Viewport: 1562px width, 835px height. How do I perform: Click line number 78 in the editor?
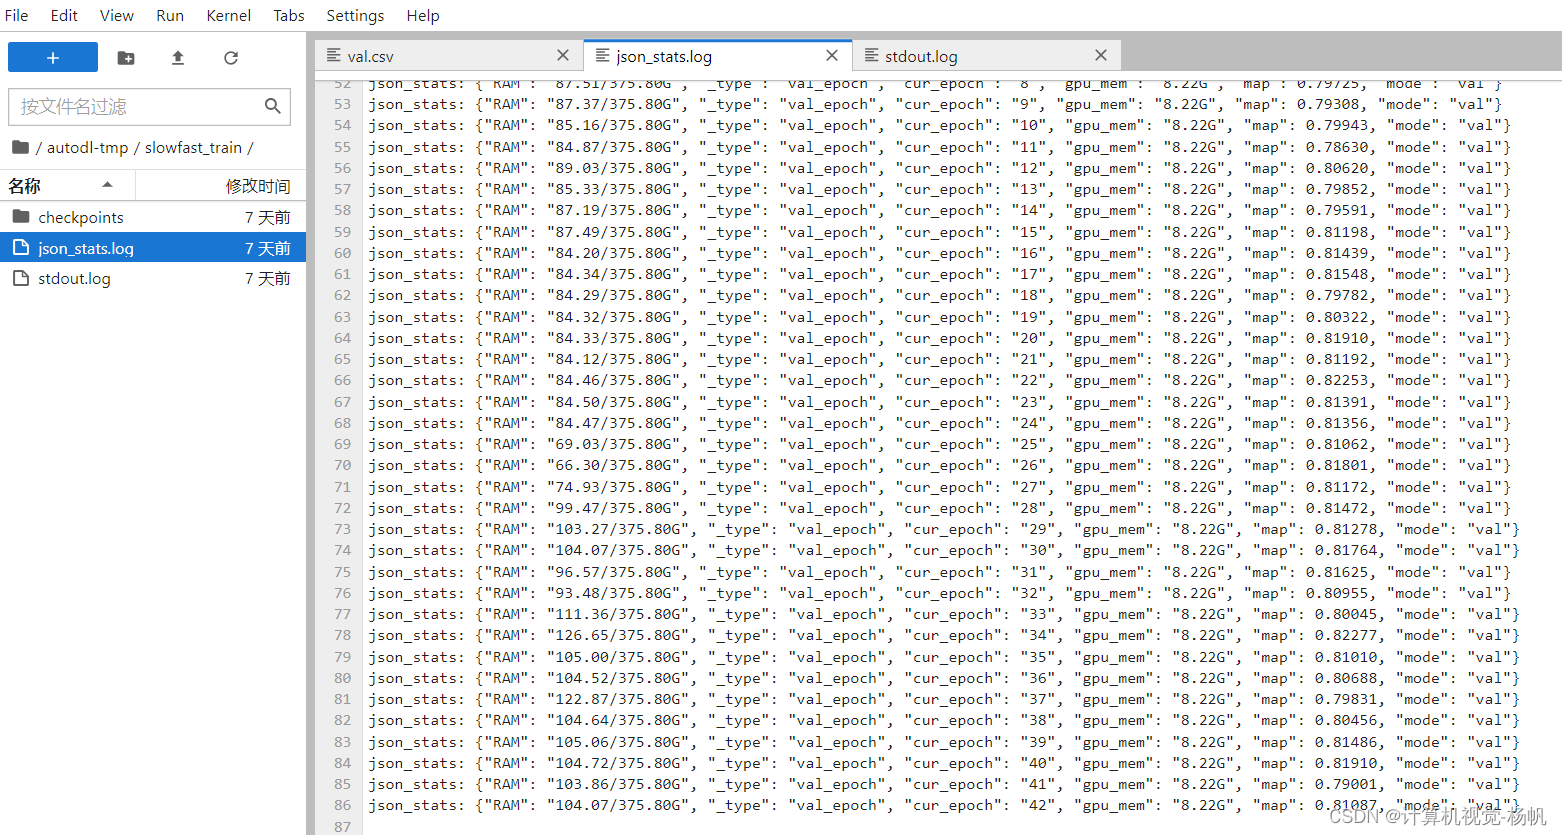pos(343,635)
